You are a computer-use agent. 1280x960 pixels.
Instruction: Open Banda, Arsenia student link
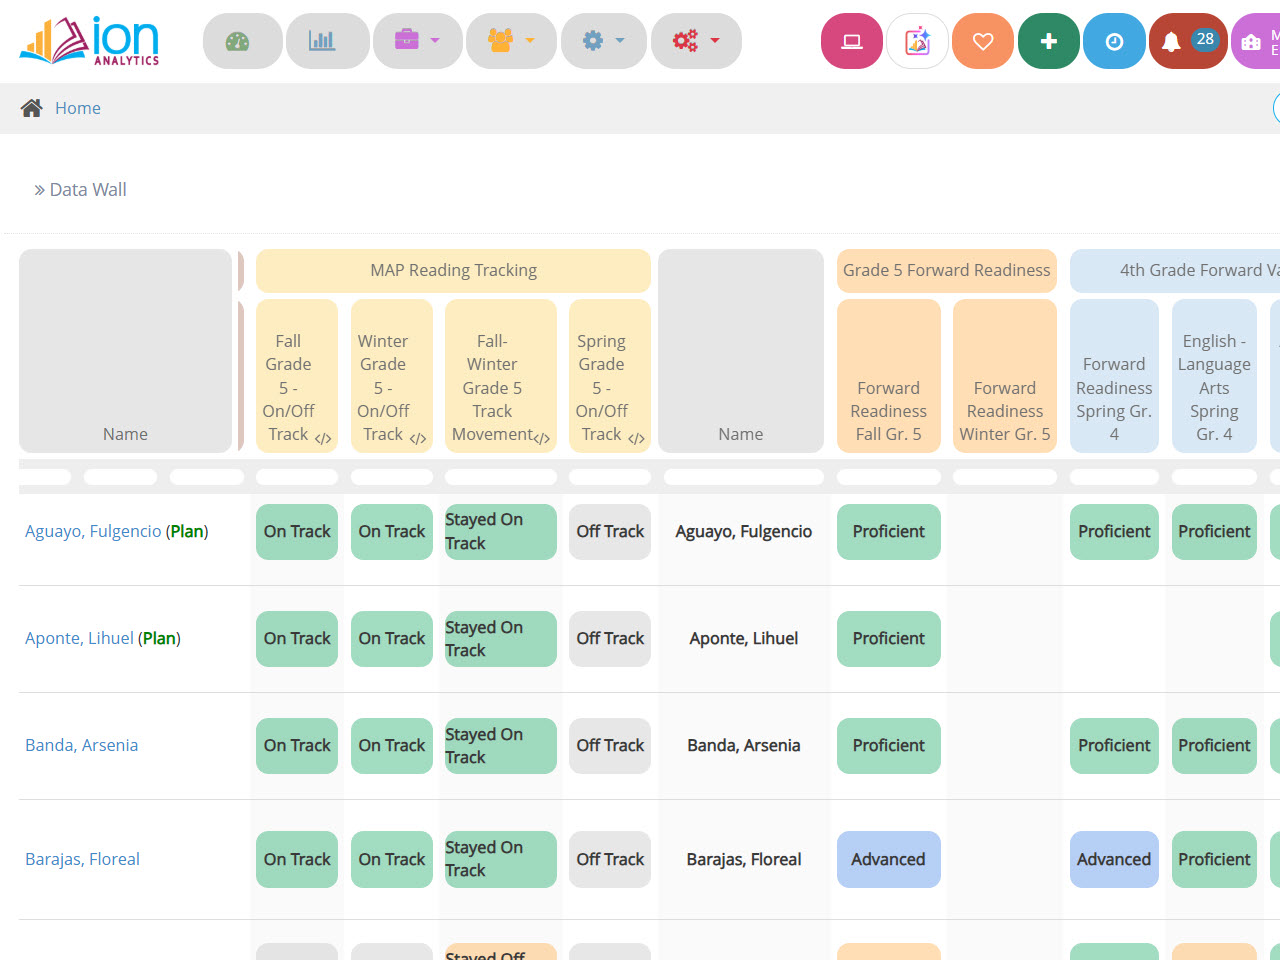pyautogui.click(x=82, y=745)
